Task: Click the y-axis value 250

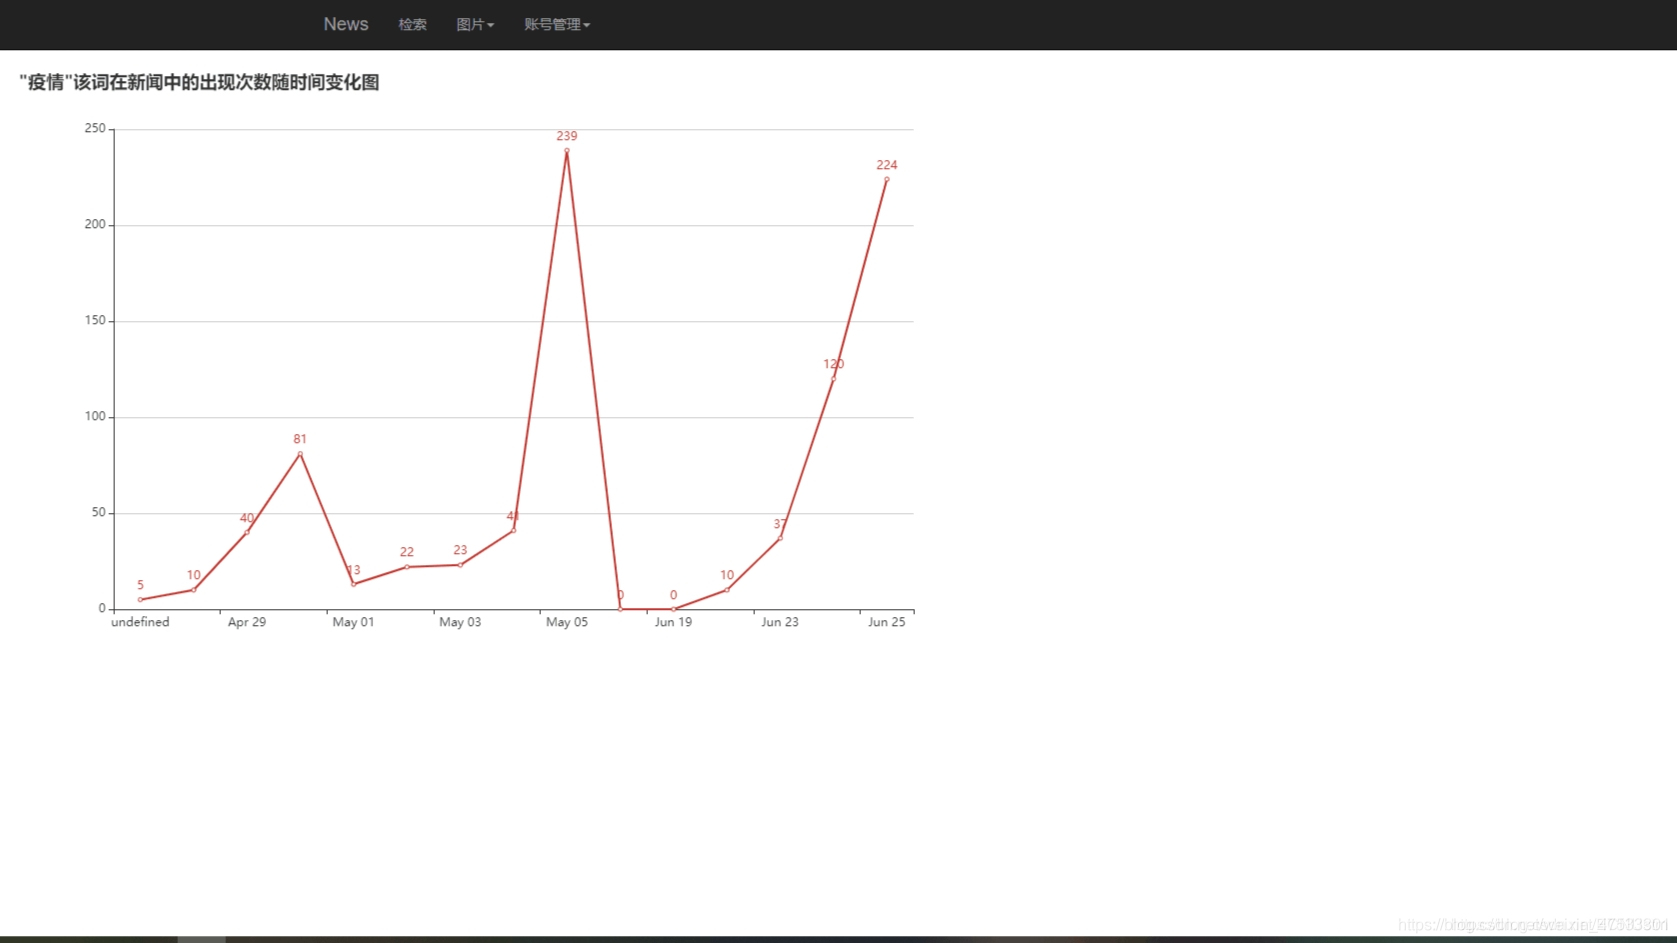Action: pos(95,128)
